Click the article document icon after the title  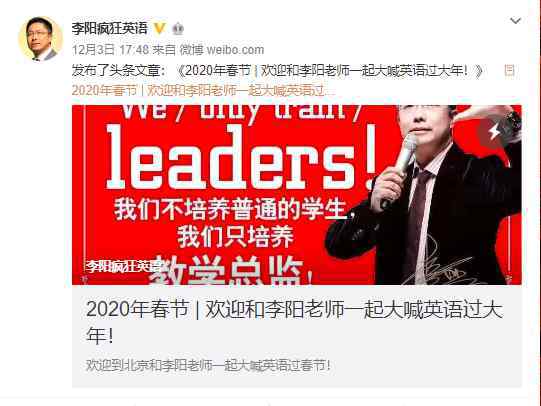tap(509, 70)
